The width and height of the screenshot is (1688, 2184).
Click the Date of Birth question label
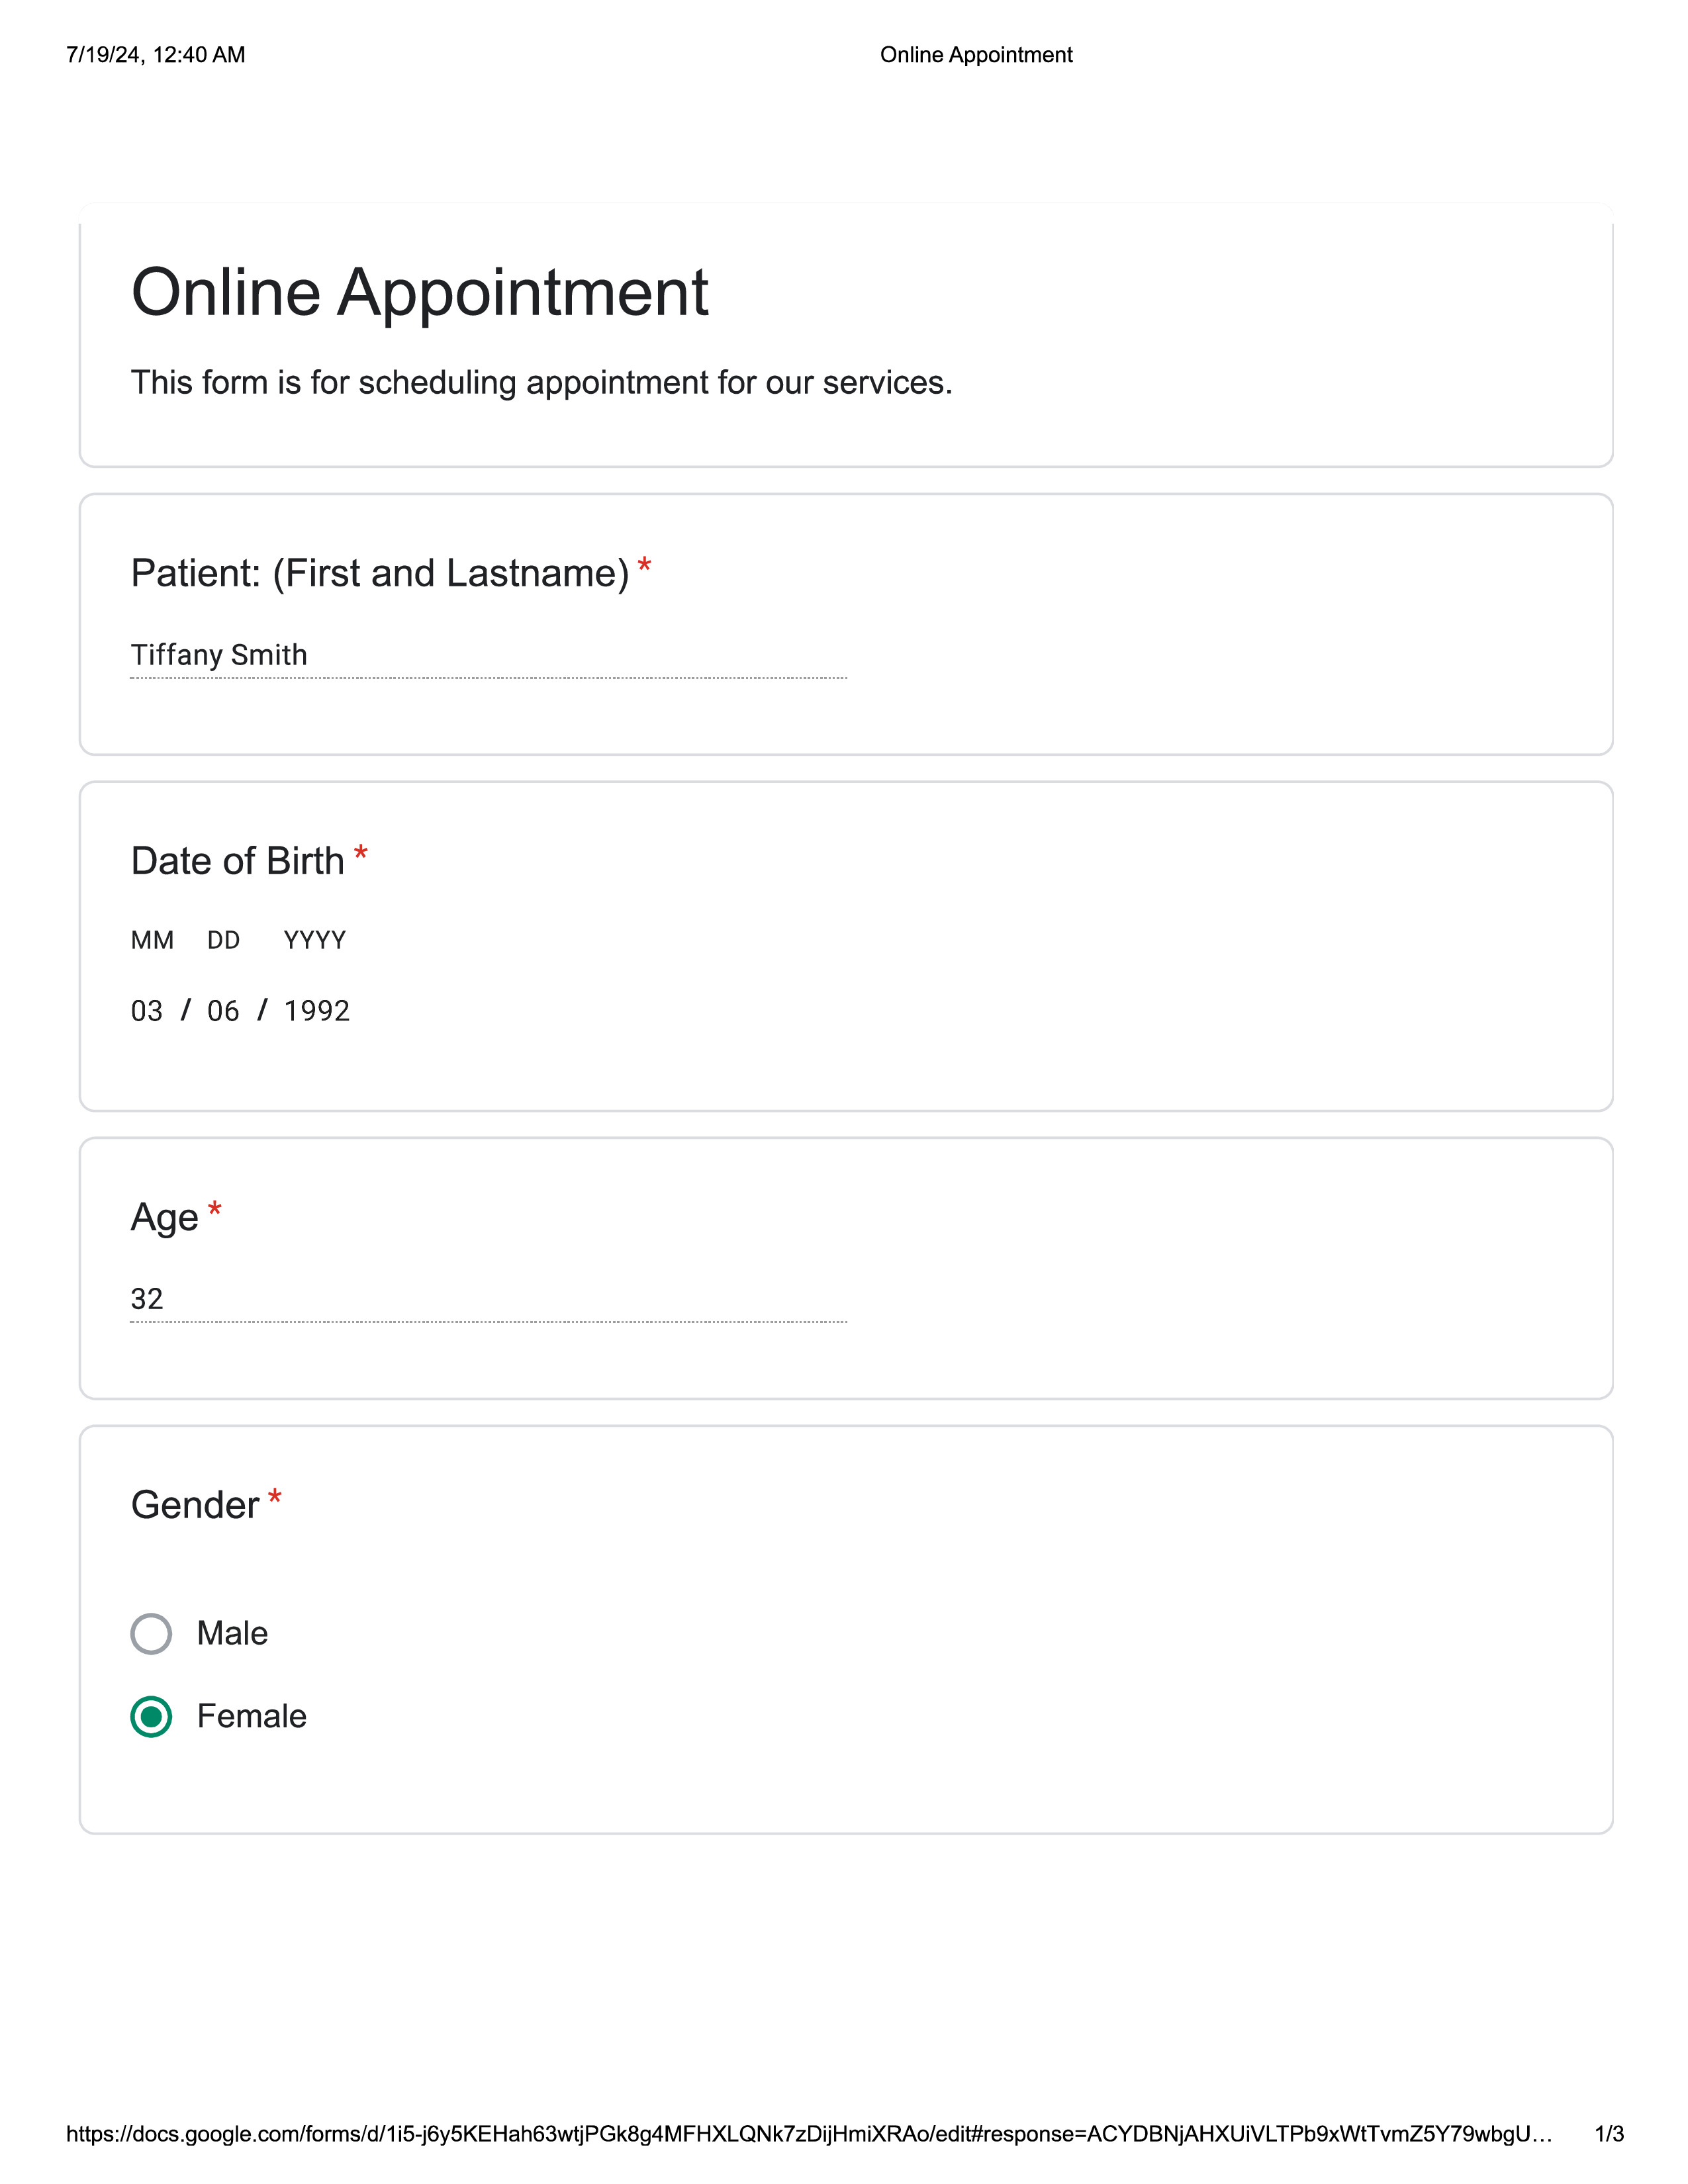pyautogui.click(x=238, y=861)
